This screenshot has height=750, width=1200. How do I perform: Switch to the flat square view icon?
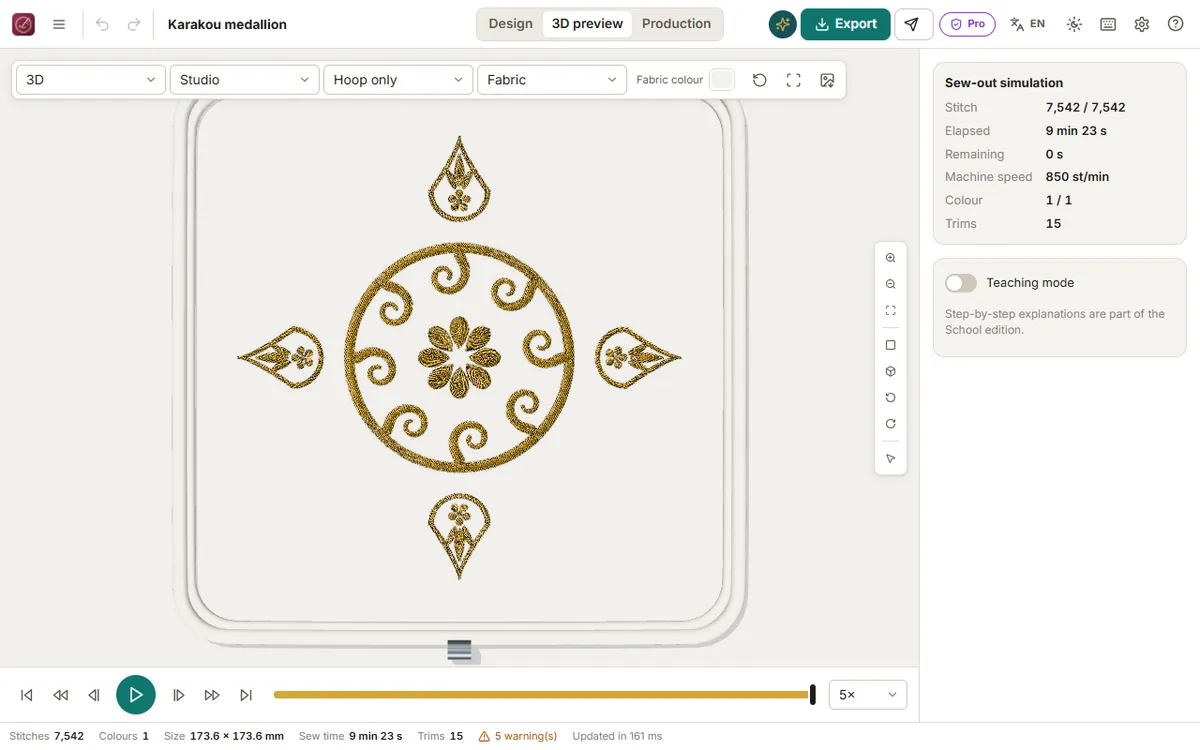click(x=891, y=345)
